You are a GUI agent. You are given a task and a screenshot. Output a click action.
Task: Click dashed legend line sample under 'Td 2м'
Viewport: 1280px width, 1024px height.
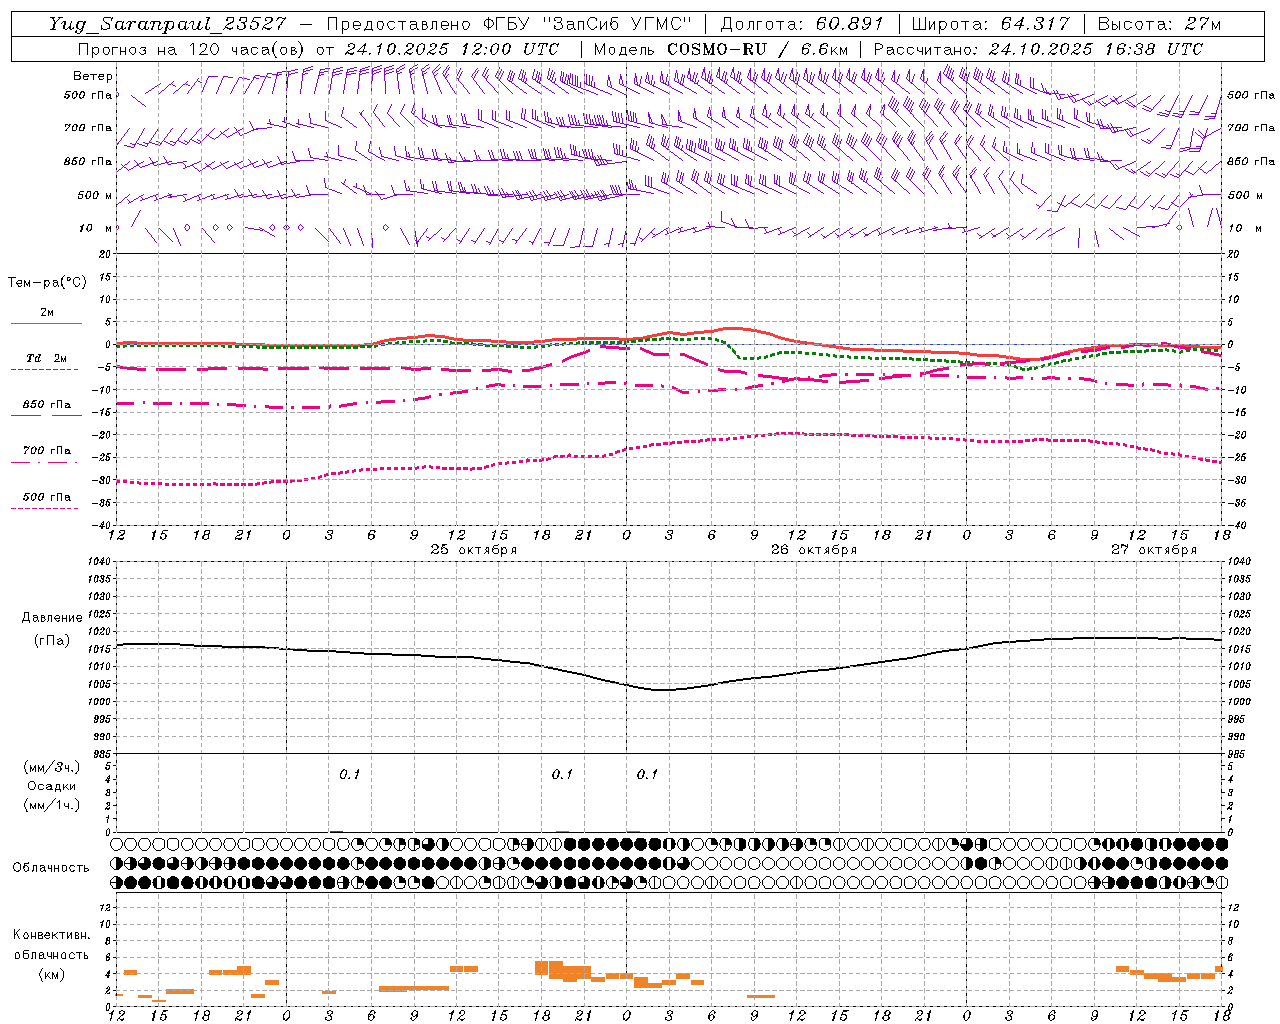(45, 369)
